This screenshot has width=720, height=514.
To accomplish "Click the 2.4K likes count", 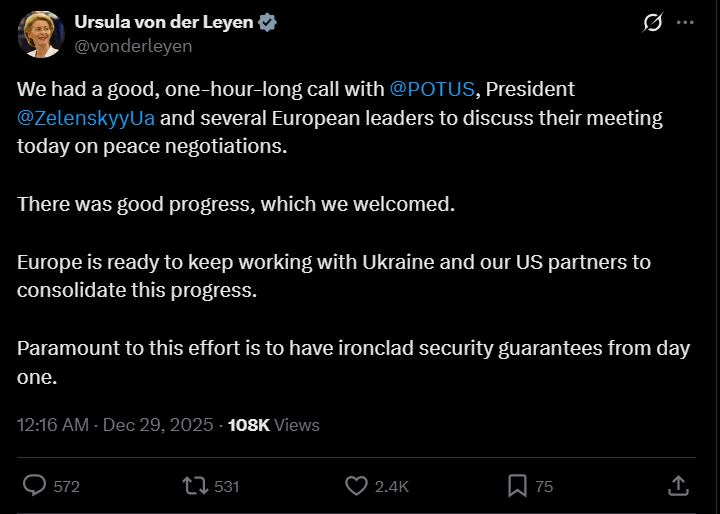I will (x=391, y=487).
